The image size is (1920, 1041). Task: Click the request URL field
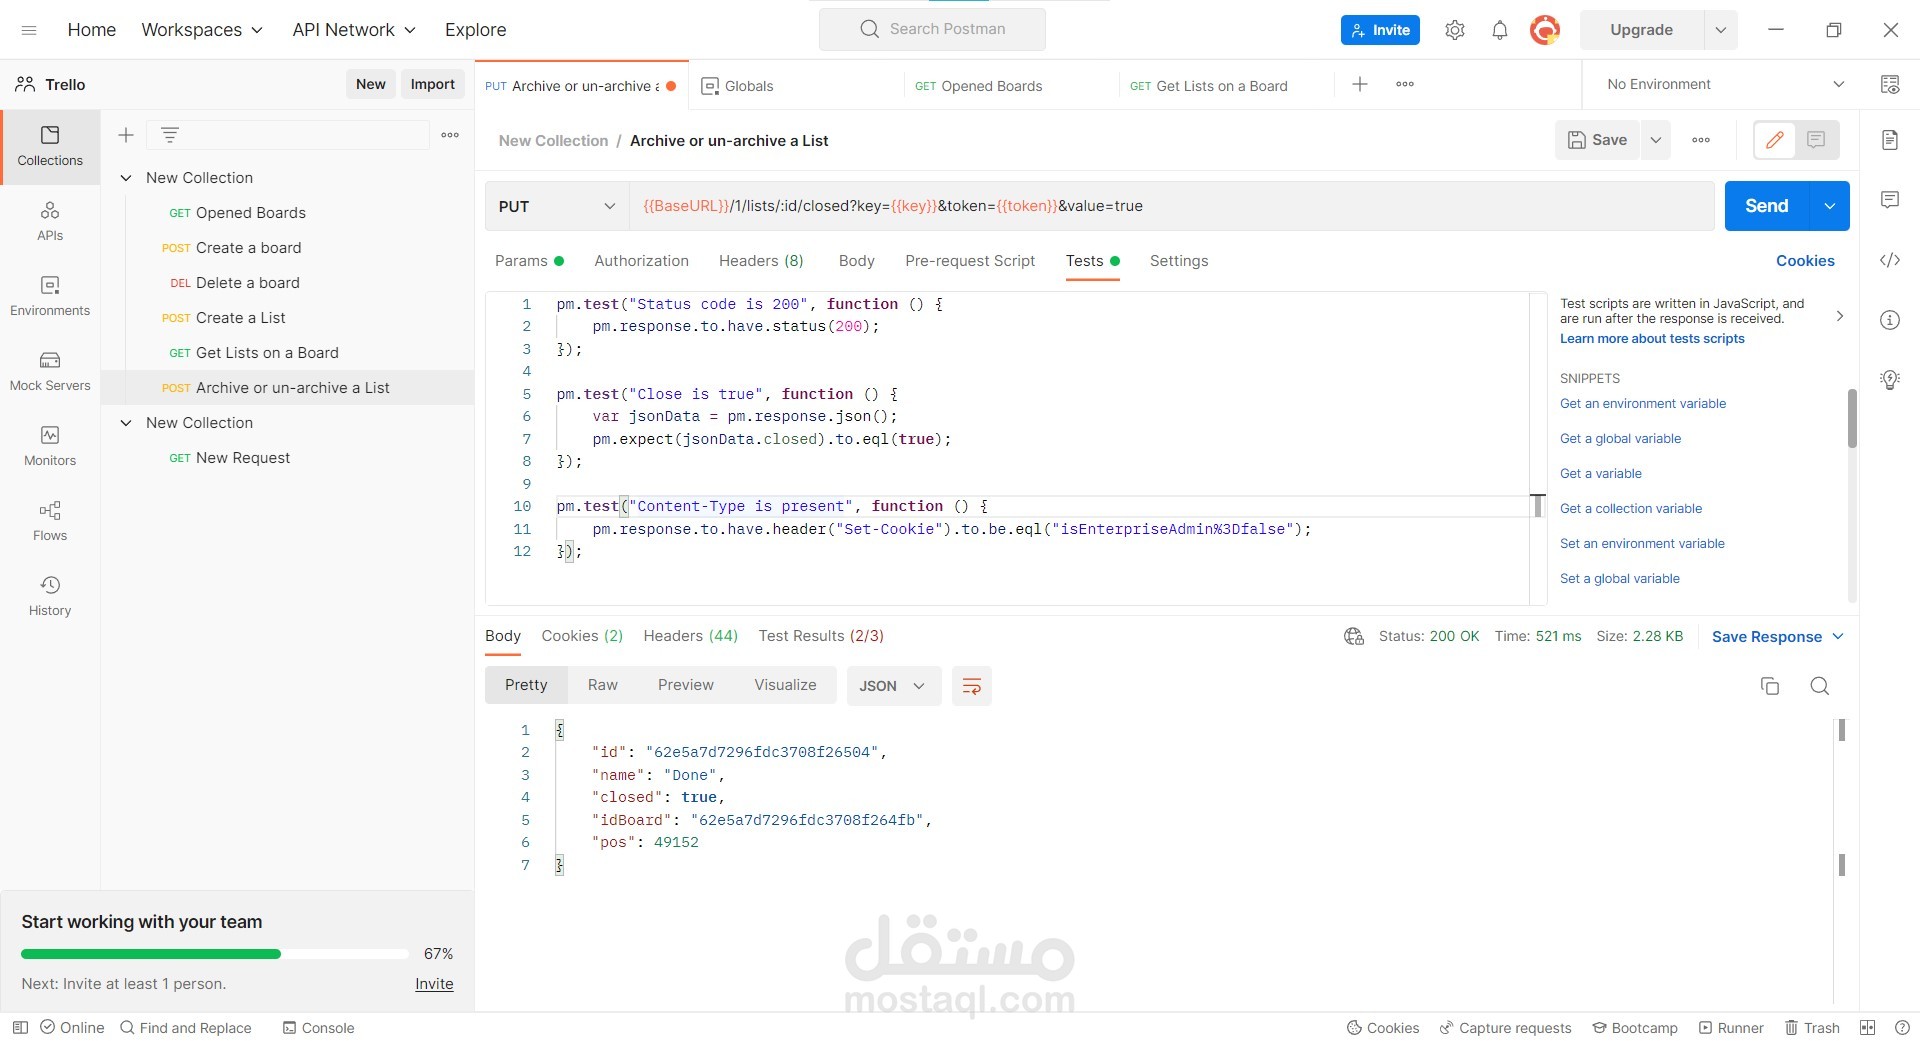(1172, 207)
